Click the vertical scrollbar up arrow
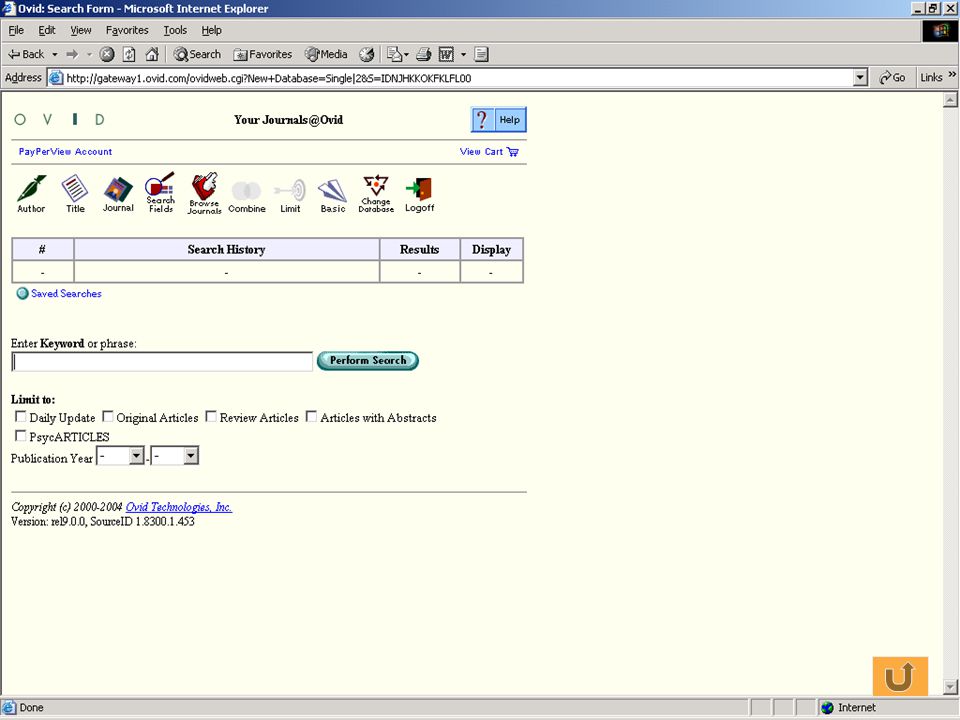This screenshot has height=720, width=960. (x=950, y=100)
